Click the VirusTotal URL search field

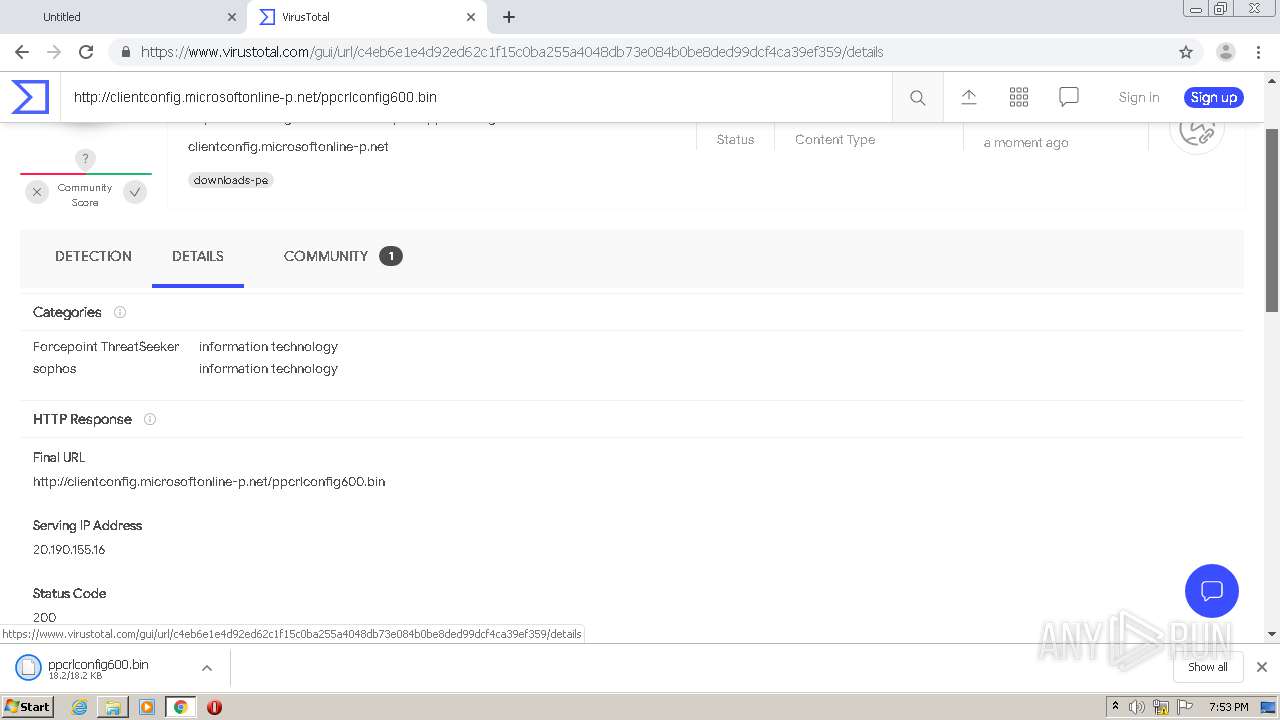476,97
